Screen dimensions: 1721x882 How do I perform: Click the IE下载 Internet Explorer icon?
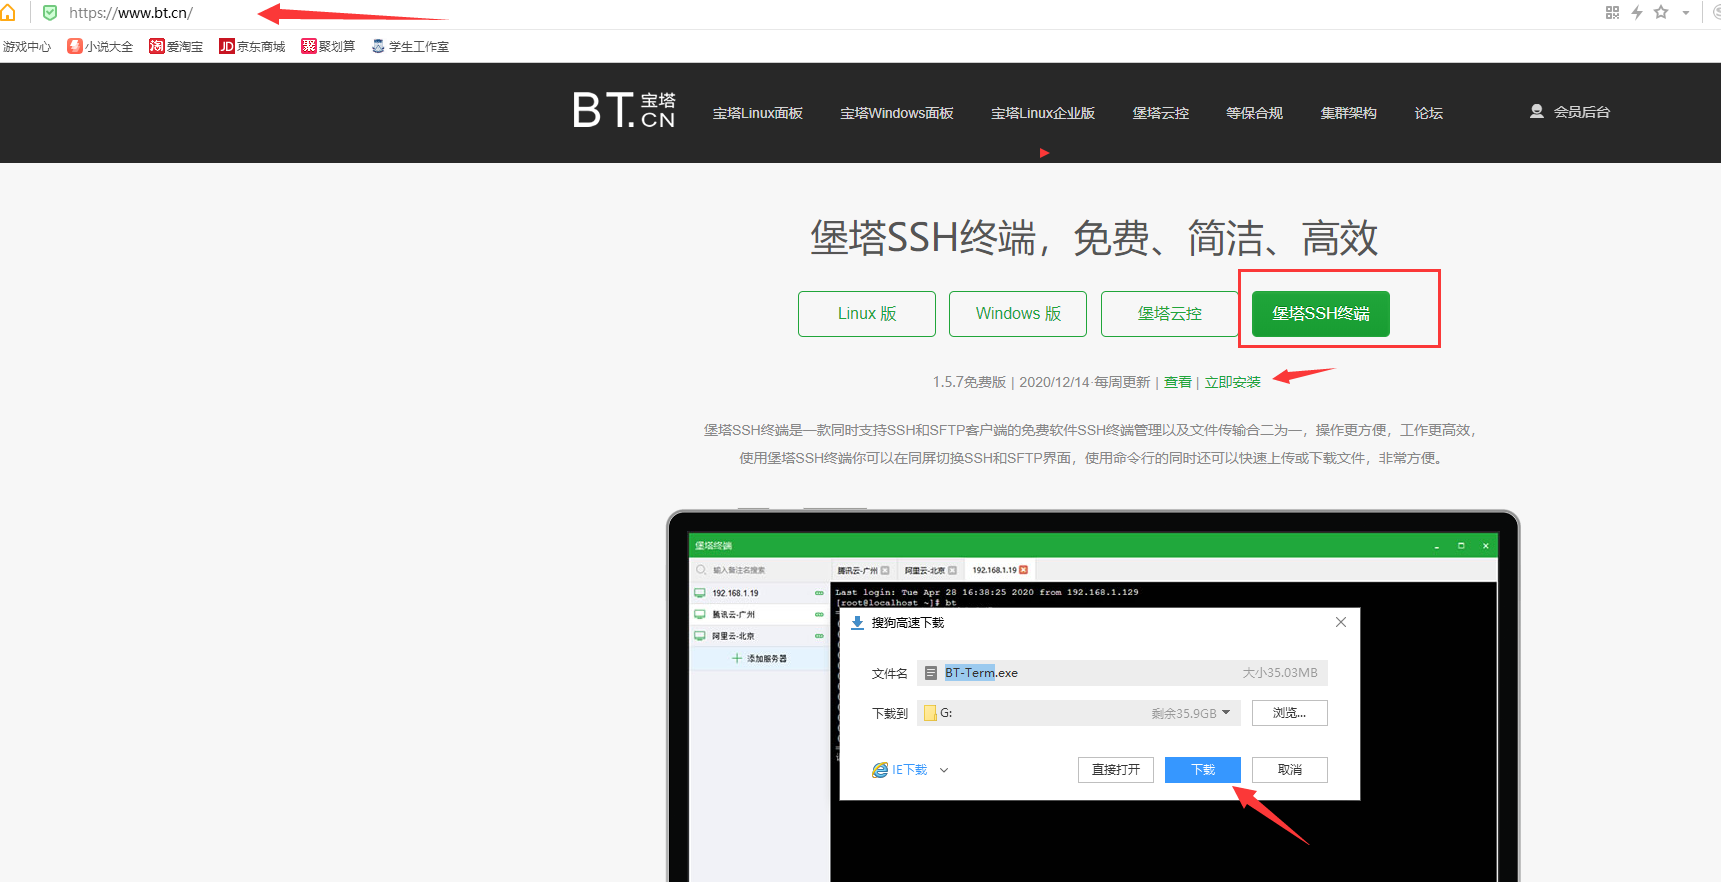(880, 770)
